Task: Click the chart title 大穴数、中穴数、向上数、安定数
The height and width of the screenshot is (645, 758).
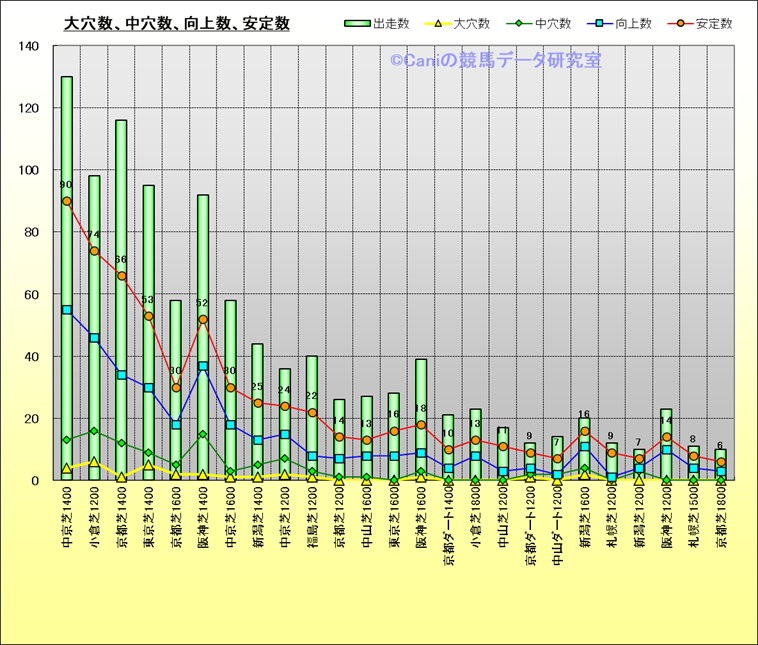Action: [x=177, y=23]
